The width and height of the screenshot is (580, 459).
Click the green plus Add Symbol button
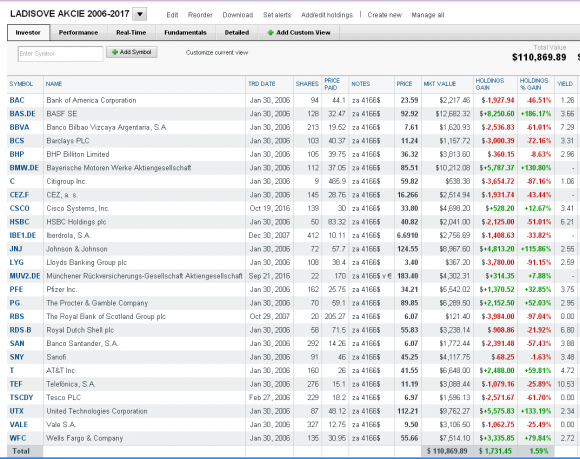(x=132, y=52)
